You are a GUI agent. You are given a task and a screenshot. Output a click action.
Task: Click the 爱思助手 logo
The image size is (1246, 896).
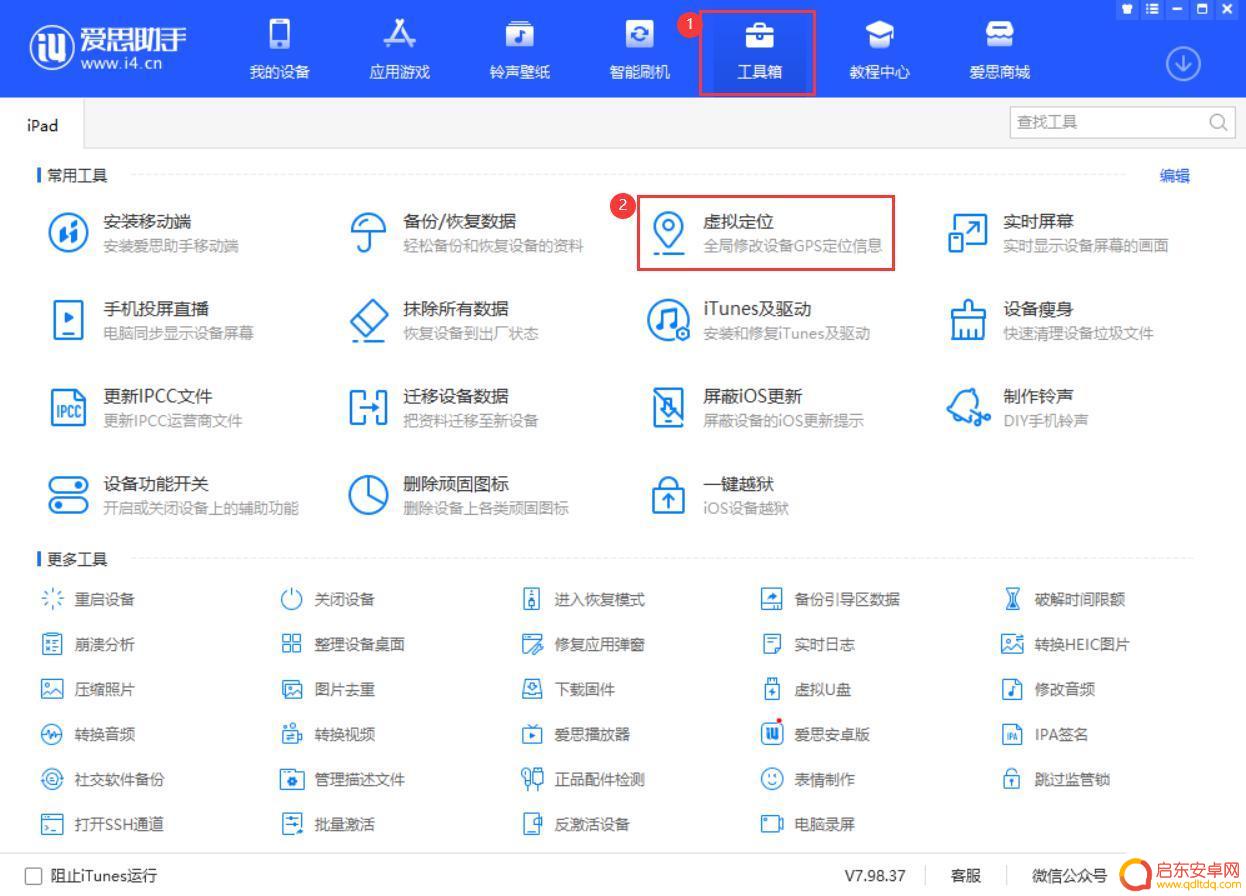pos(107,48)
